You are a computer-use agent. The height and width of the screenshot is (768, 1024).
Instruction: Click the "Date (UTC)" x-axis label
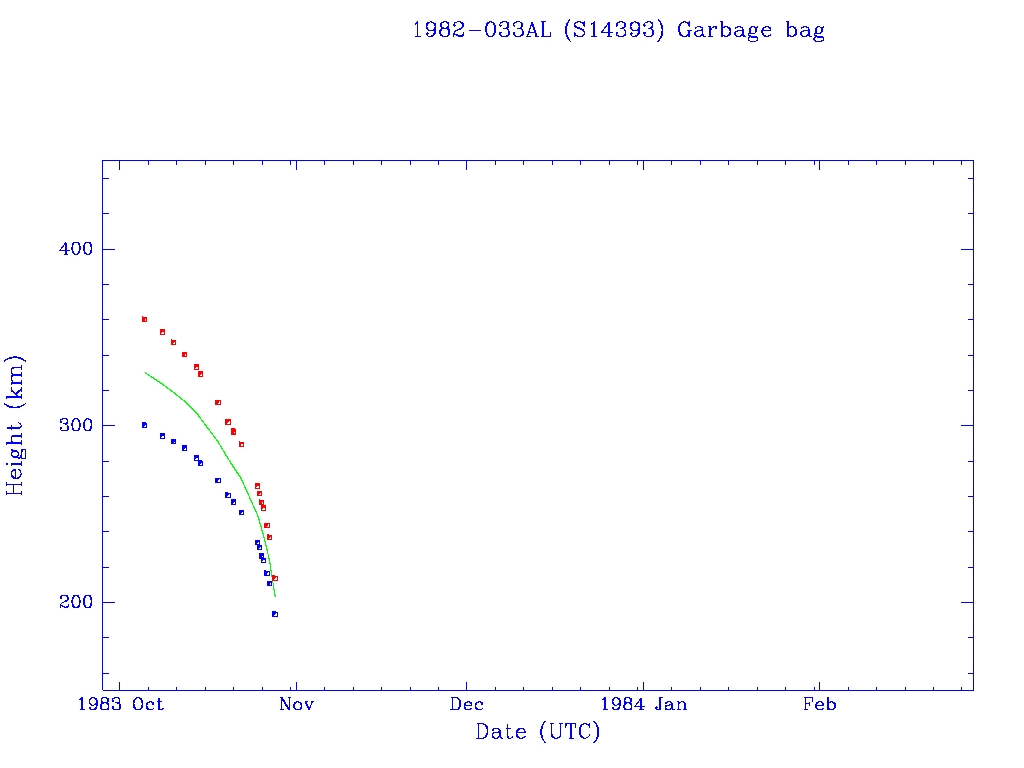538,732
